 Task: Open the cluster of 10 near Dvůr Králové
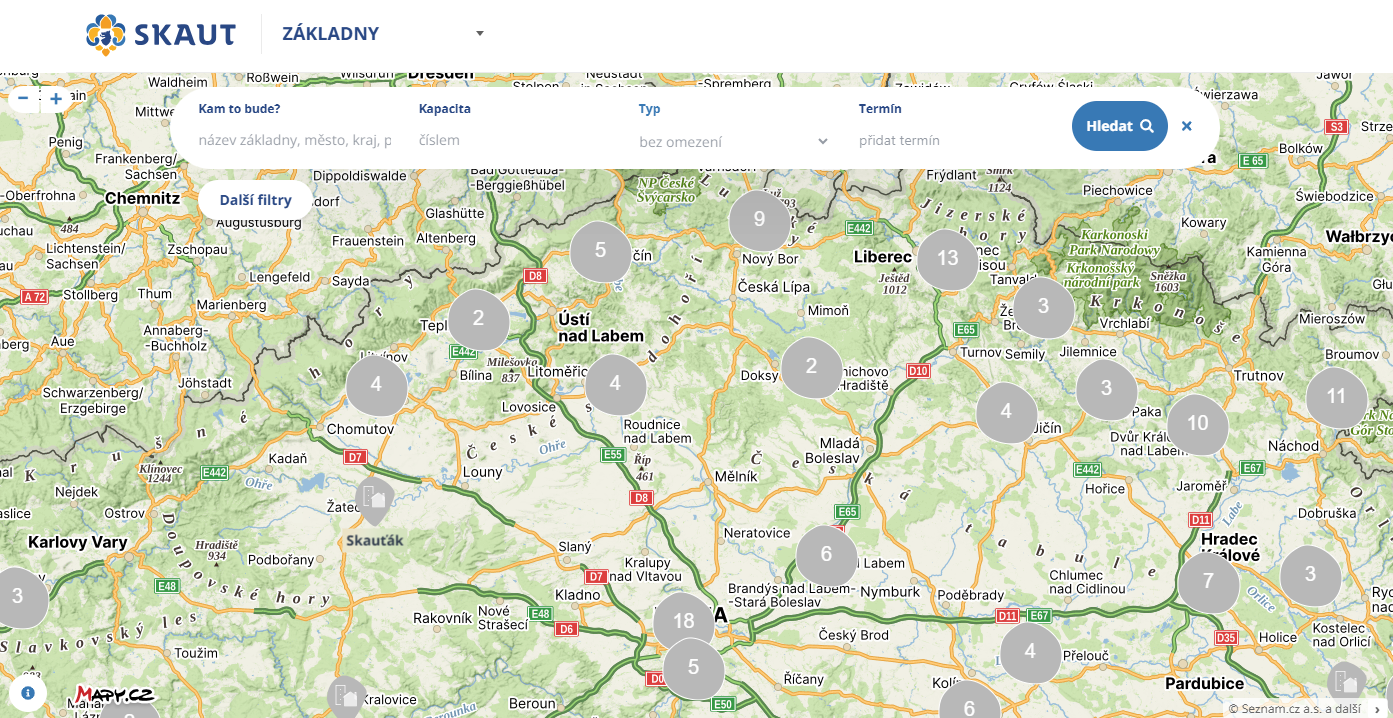(x=1197, y=424)
